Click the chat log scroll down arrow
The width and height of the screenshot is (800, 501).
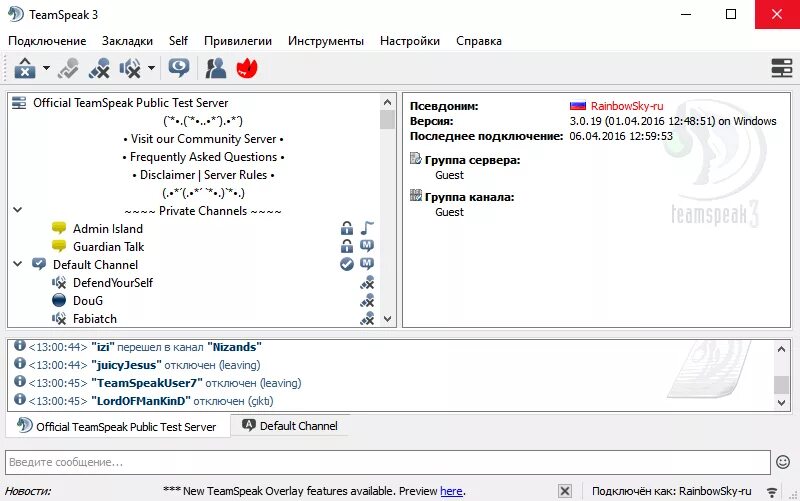pyautogui.click(x=781, y=403)
